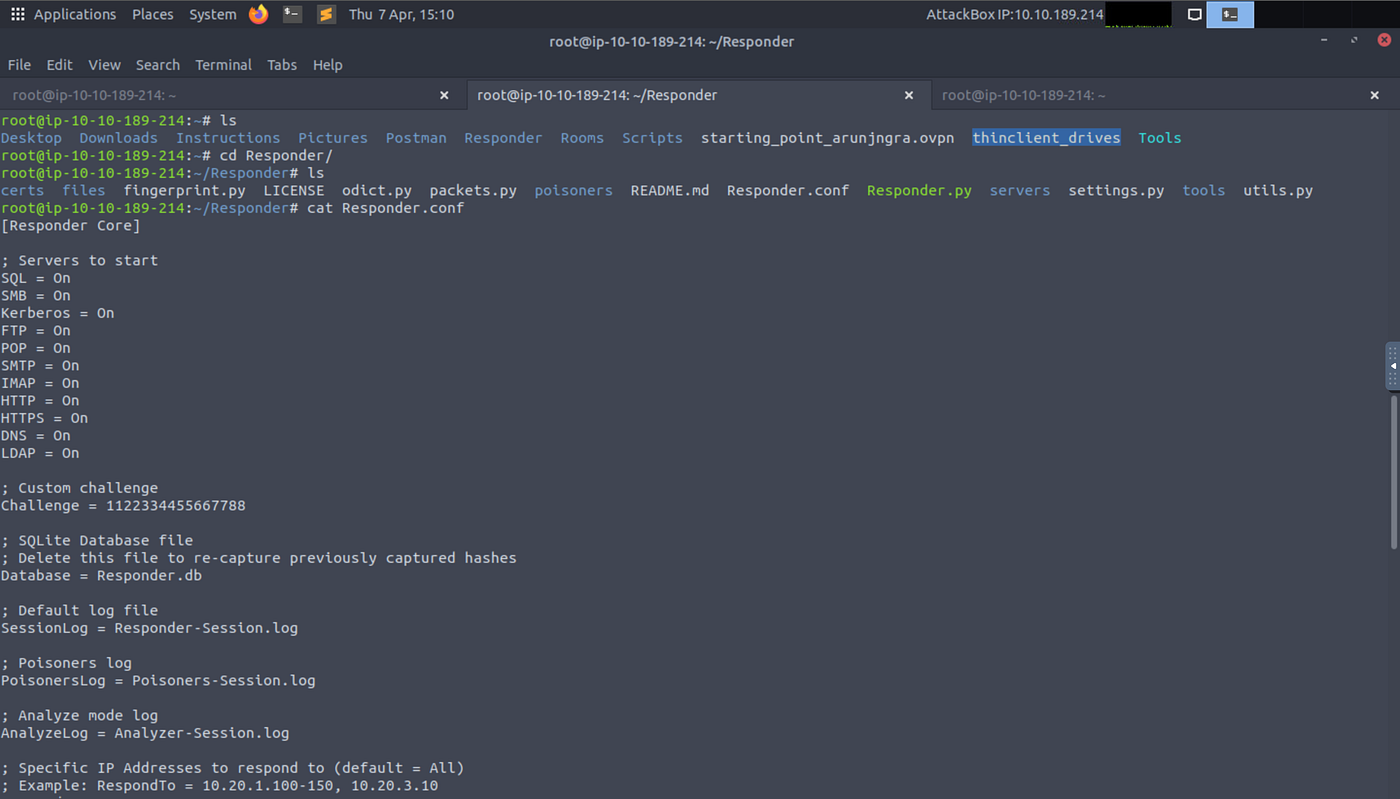Click the starting_point_arunjngra.ovpn file name
The image size is (1400, 799).
pos(827,138)
